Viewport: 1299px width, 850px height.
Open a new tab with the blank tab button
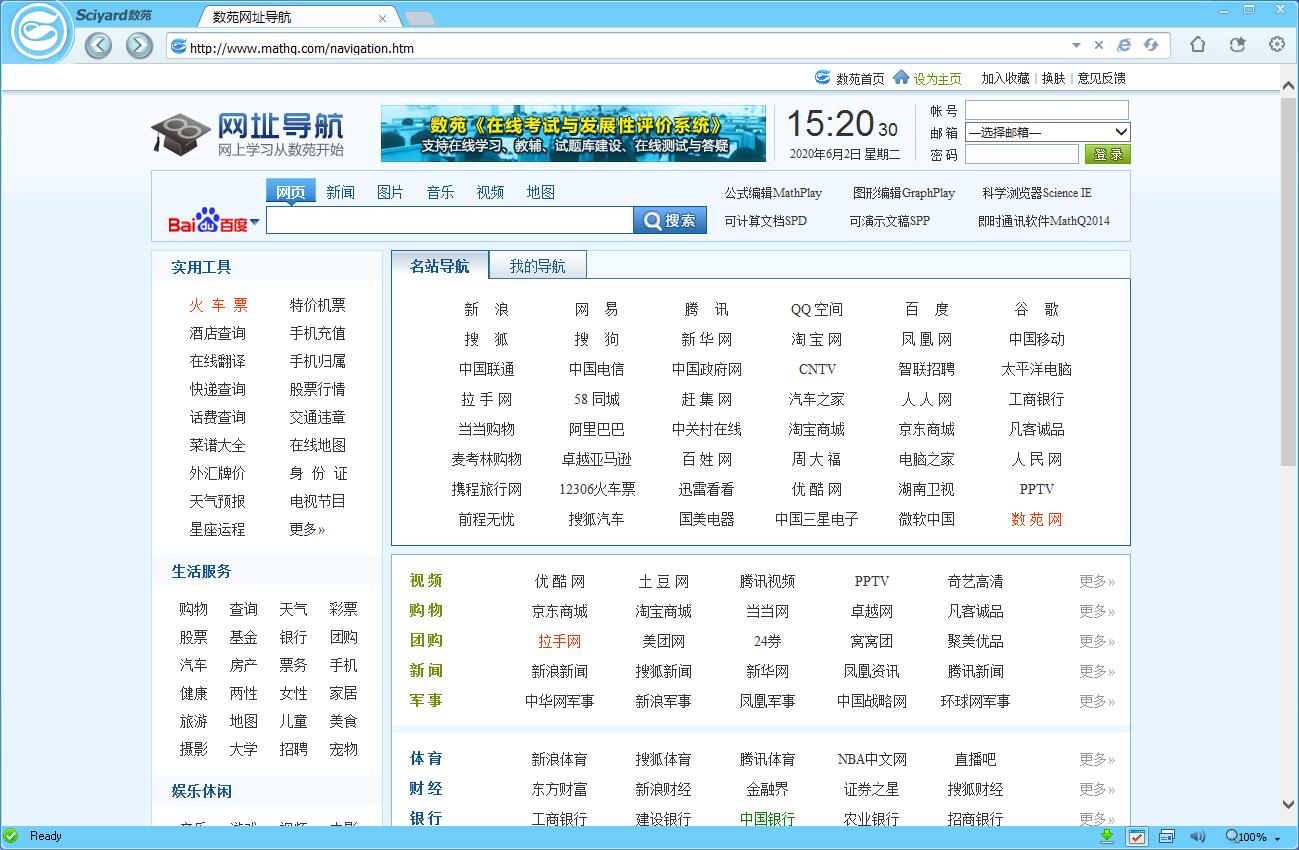(419, 19)
